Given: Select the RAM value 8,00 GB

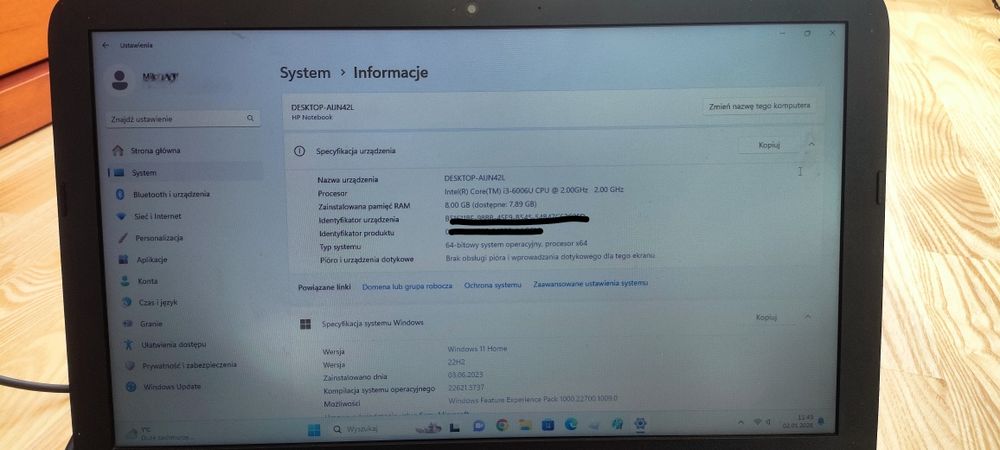Looking at the screenshot, I should (x=490, y=205).
